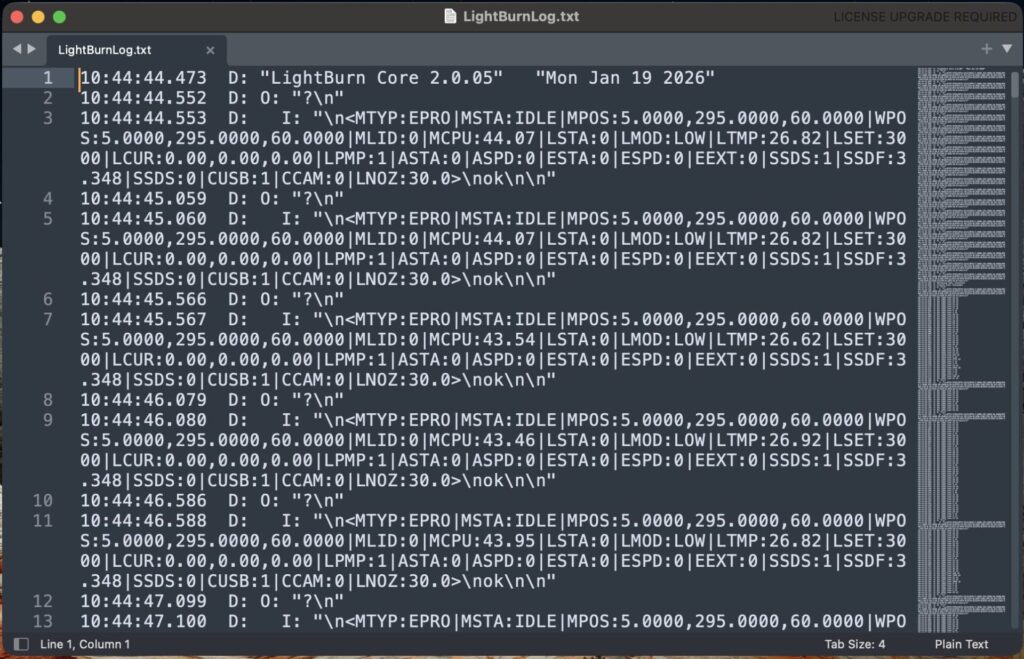Click the green zoom traffic light
This screenshot has height=659, width=1024.
(58, 16)
